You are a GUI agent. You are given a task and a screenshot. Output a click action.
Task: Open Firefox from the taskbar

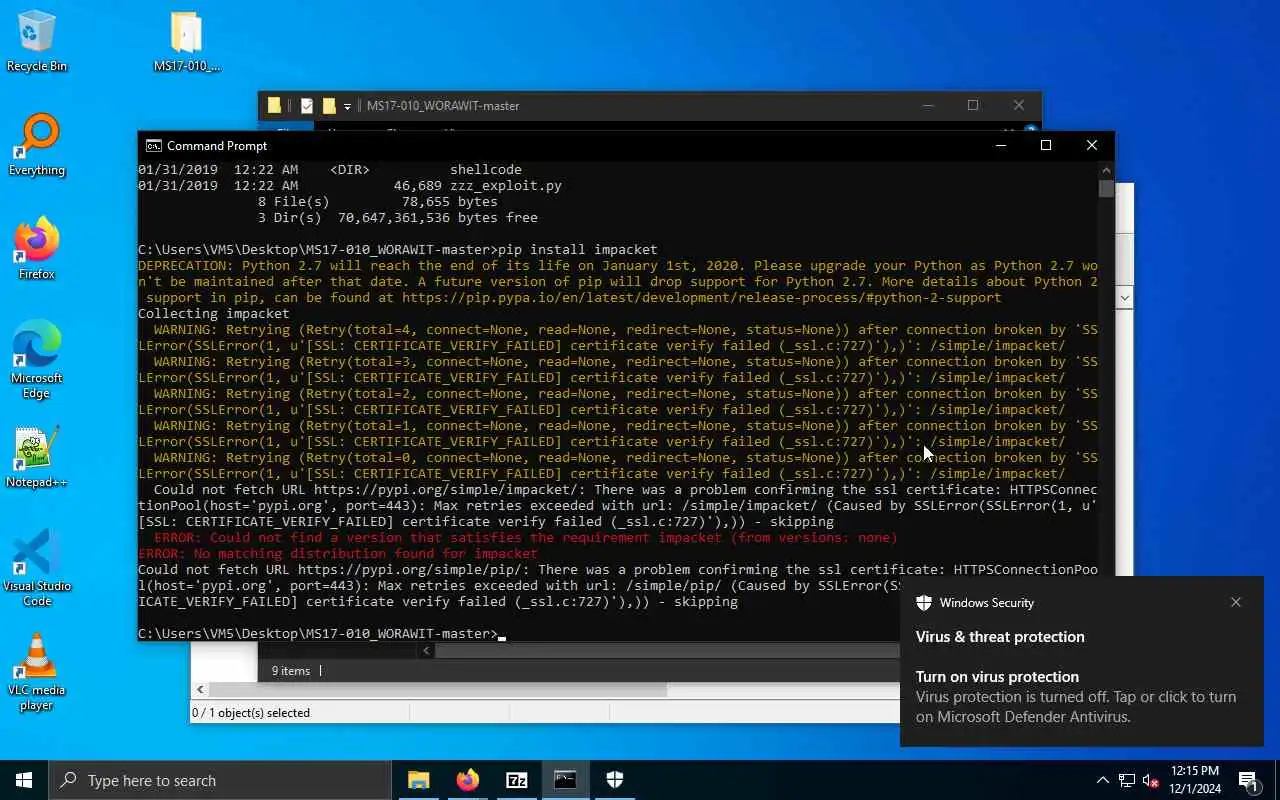467,780
